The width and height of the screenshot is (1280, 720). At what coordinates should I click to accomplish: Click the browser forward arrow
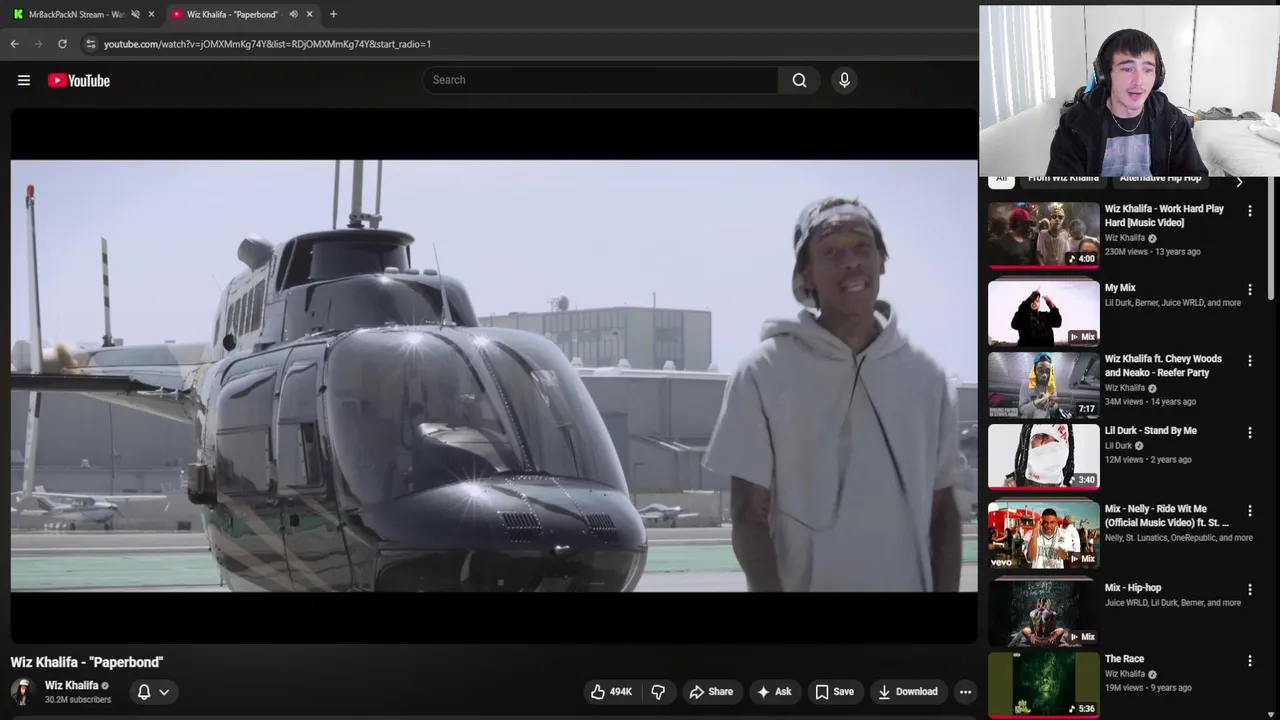[x=38, y=44]
